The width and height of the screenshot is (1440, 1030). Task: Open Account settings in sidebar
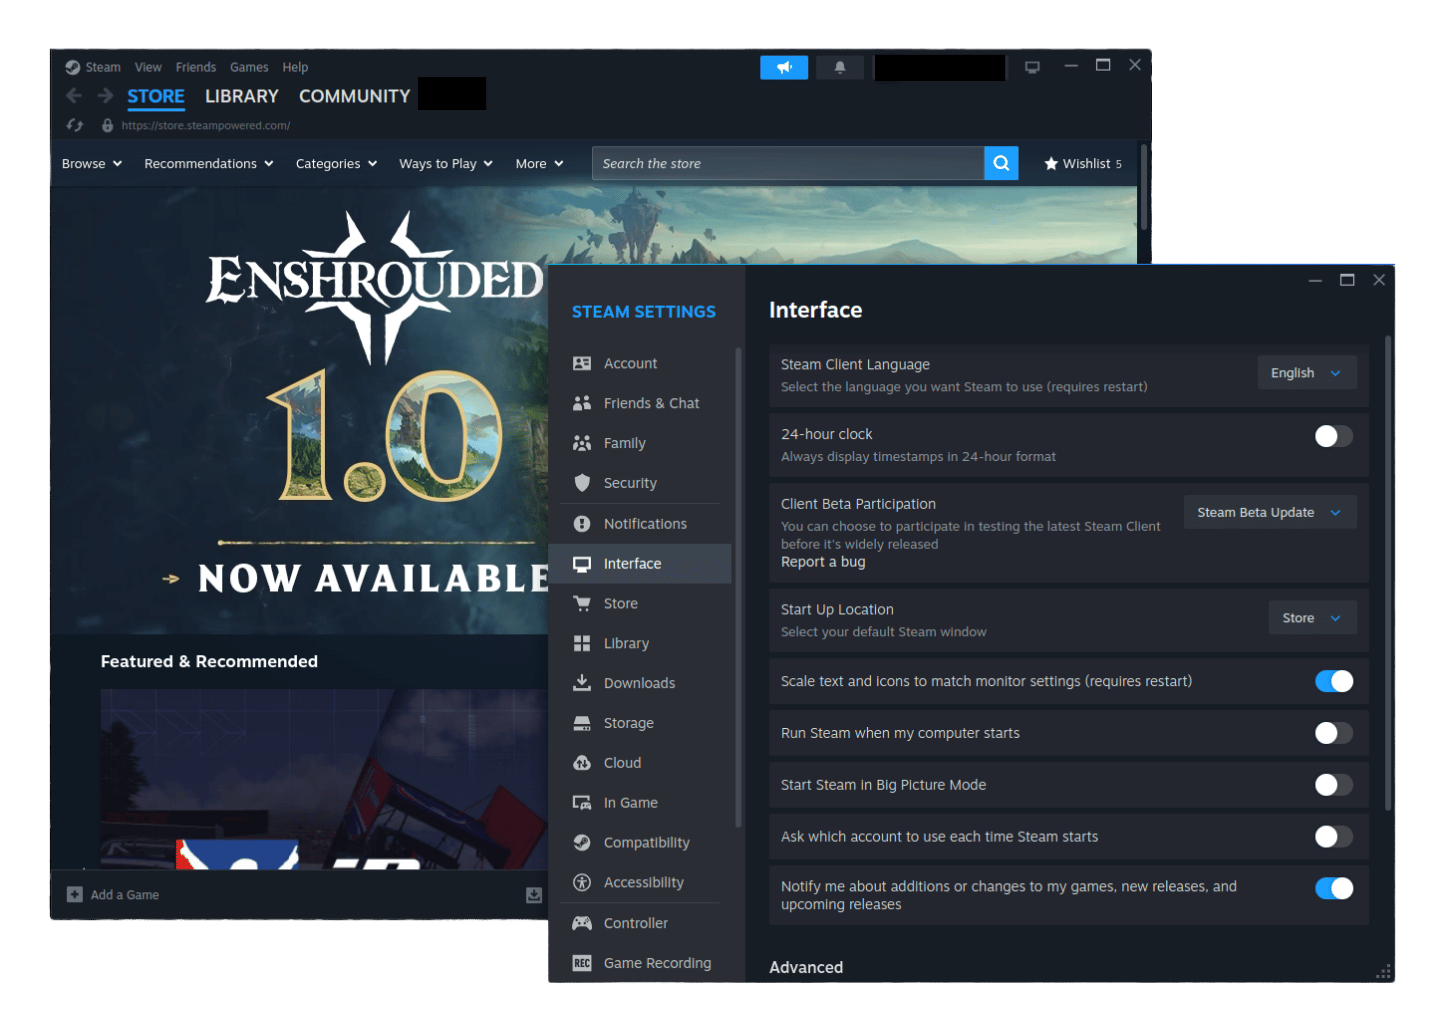click(640, 363)
